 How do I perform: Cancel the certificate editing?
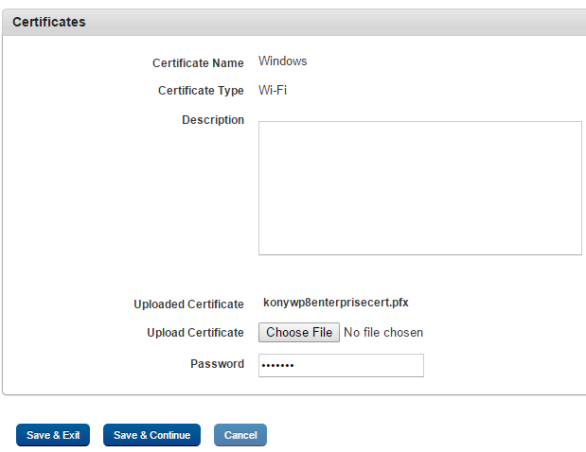tap(240, 435)
